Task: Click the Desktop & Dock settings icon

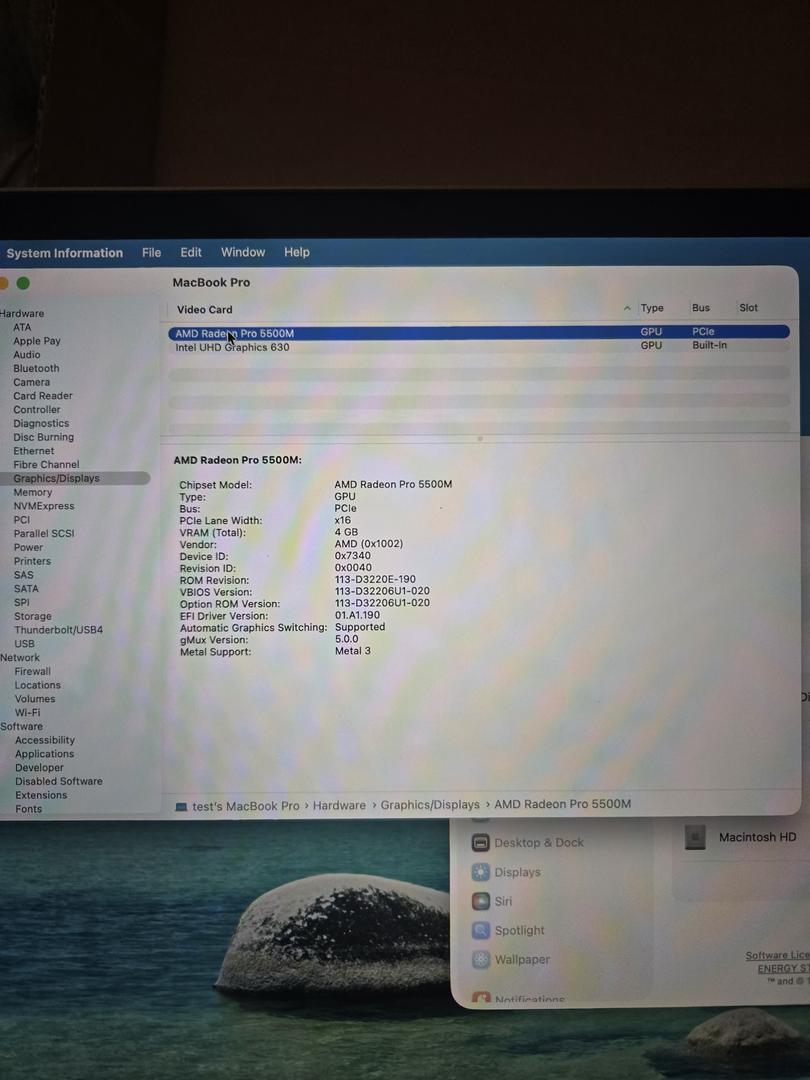Action: [x=481, y=843]
